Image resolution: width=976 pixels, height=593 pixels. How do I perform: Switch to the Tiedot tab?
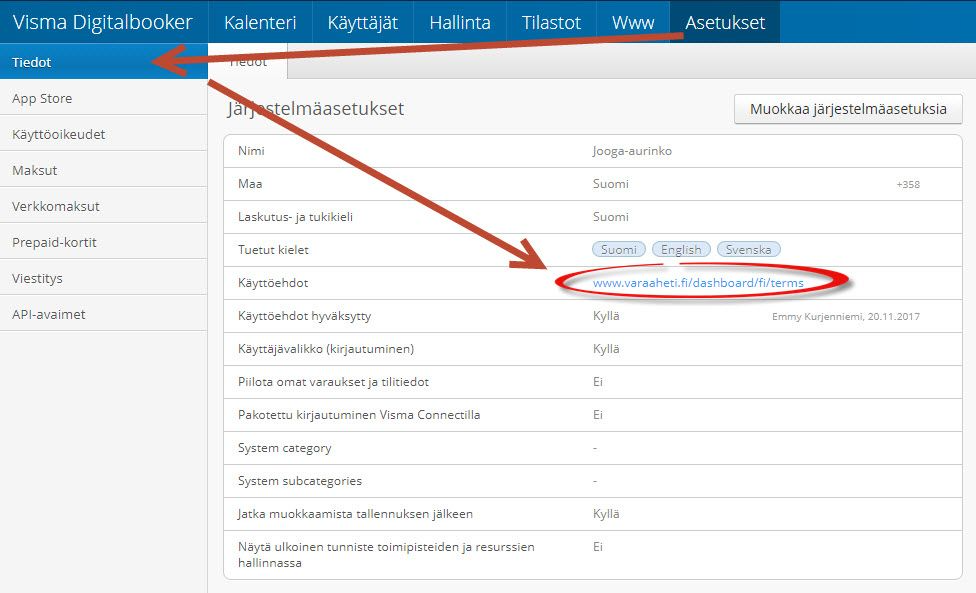coord(246,61)
